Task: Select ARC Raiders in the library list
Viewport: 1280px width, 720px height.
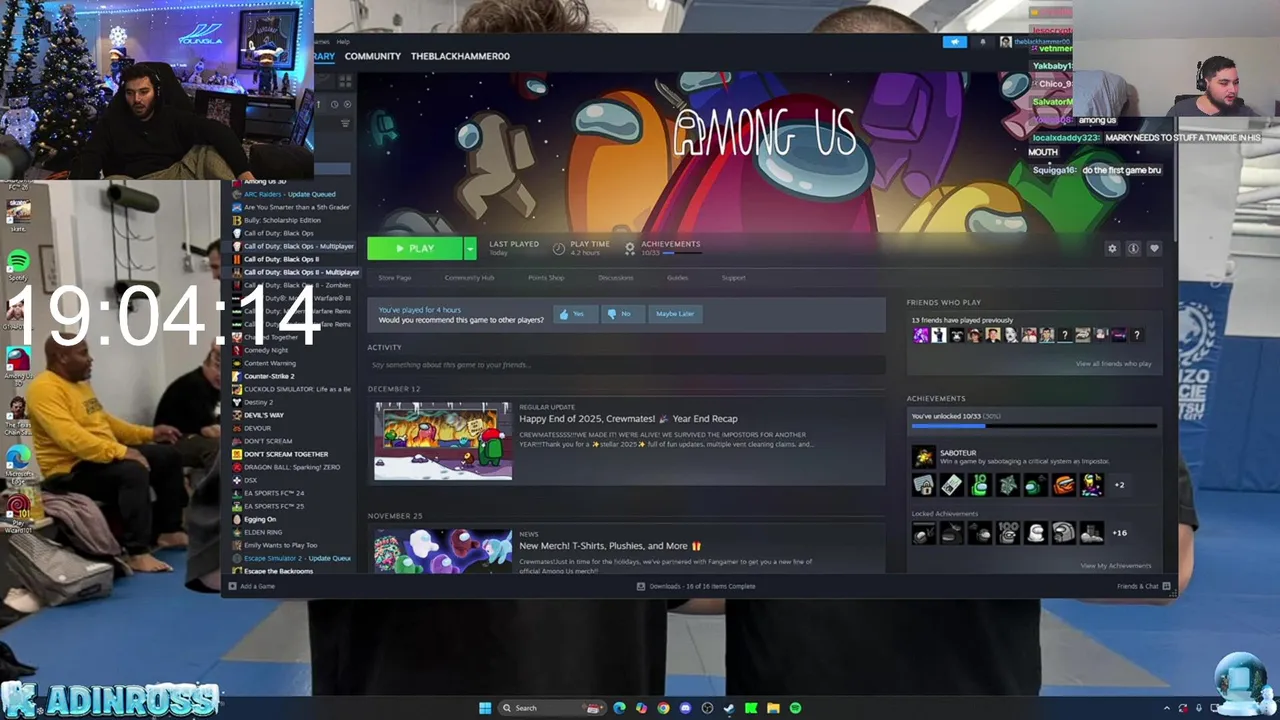Action: point(290,194)
